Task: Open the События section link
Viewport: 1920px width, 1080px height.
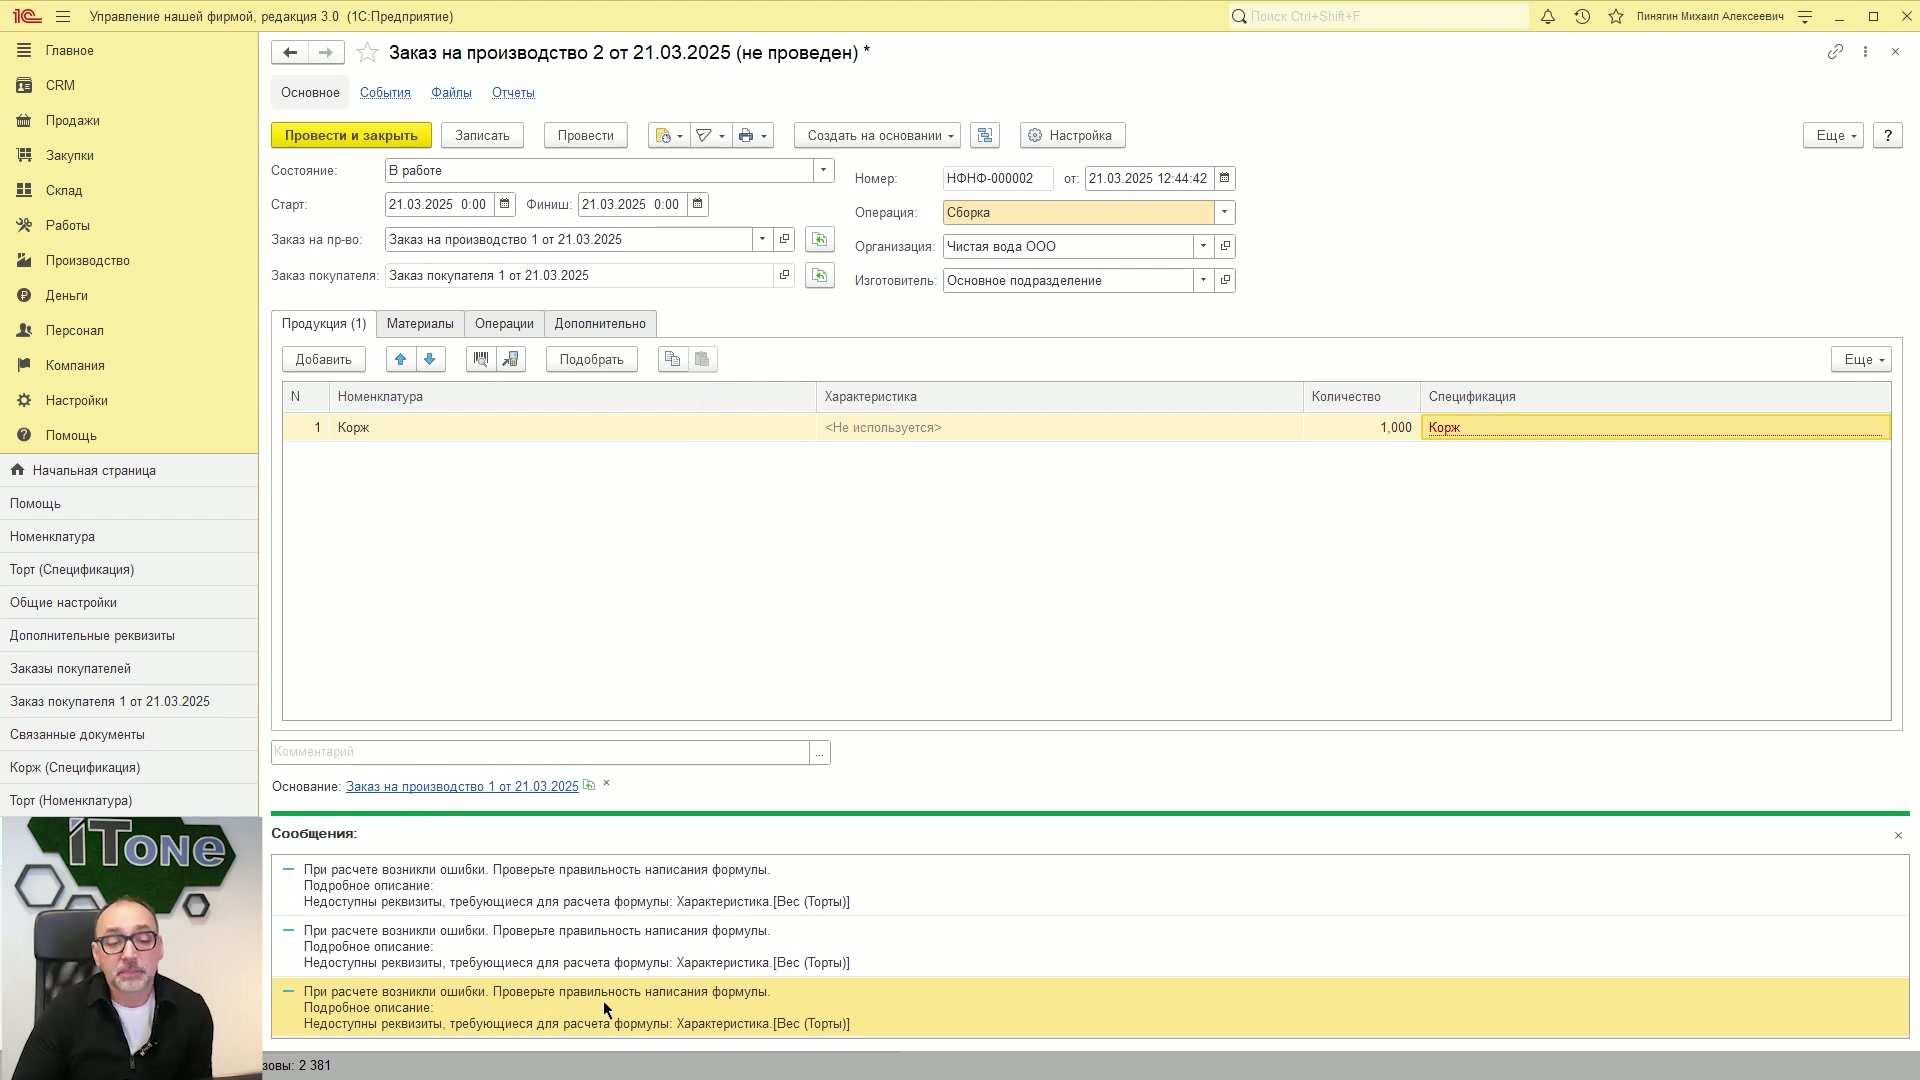Action: pyautogui.click(x=385, y=92)
